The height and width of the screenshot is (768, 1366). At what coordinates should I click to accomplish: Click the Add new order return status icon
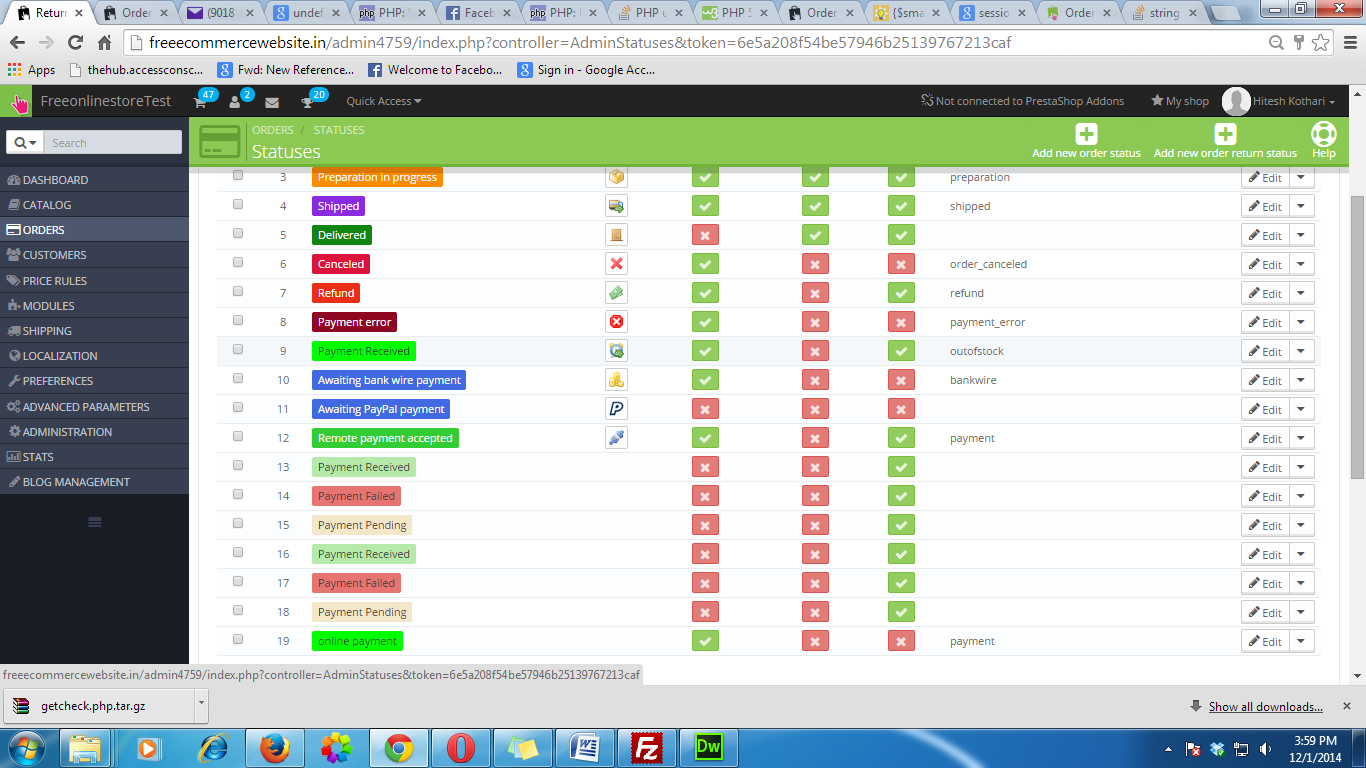click(1225, 134)
